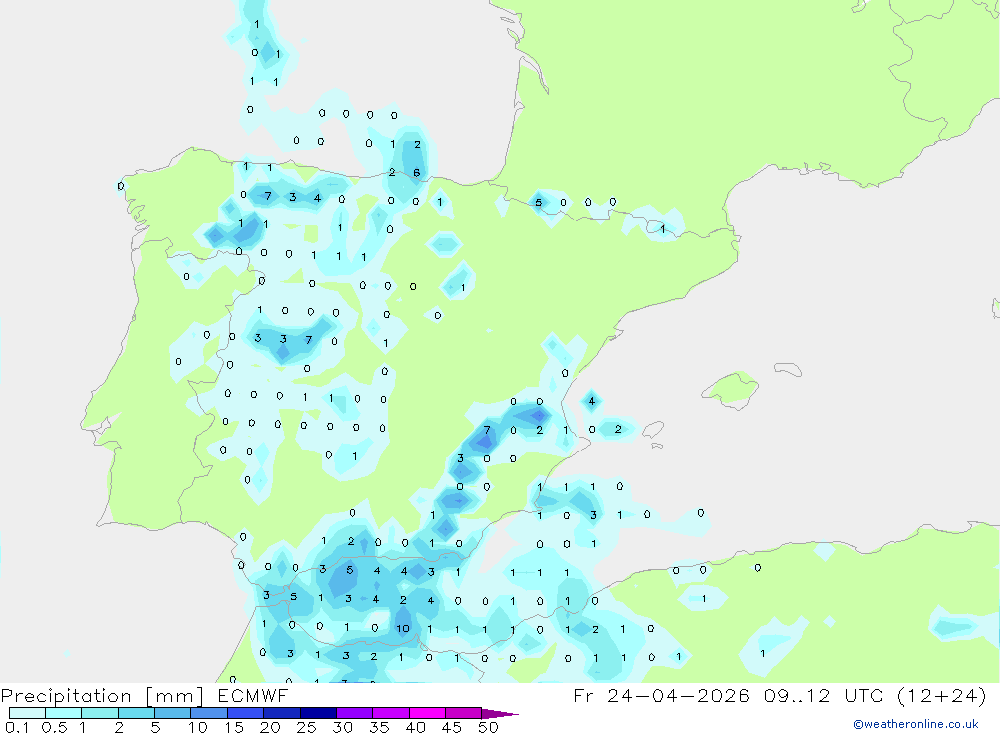Screen dimensions: 1000x733
Task: Click the '50' legend scale label
Action: [x=488, y=727]
